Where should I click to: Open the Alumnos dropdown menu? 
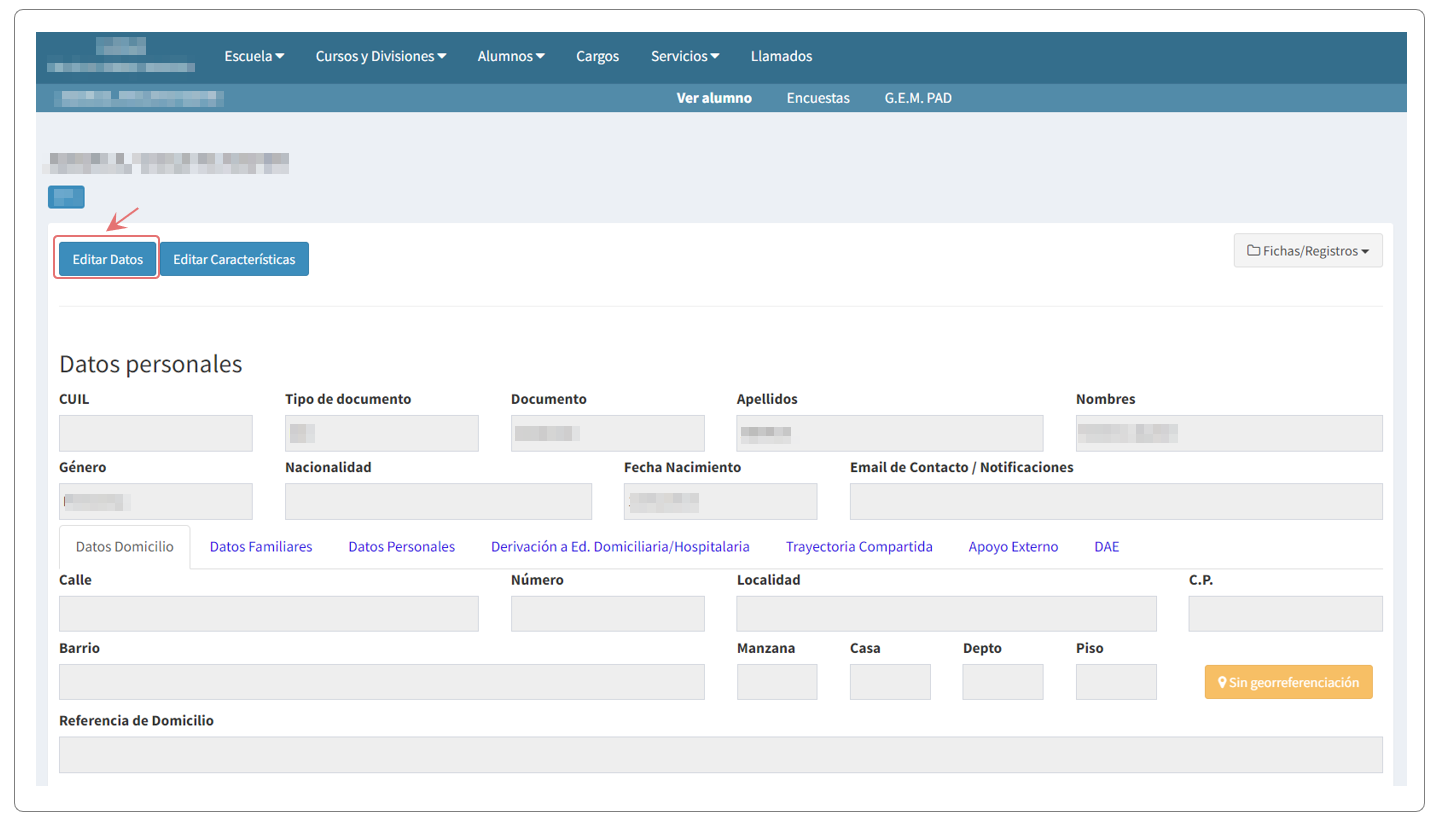click(x=511, y=56)
